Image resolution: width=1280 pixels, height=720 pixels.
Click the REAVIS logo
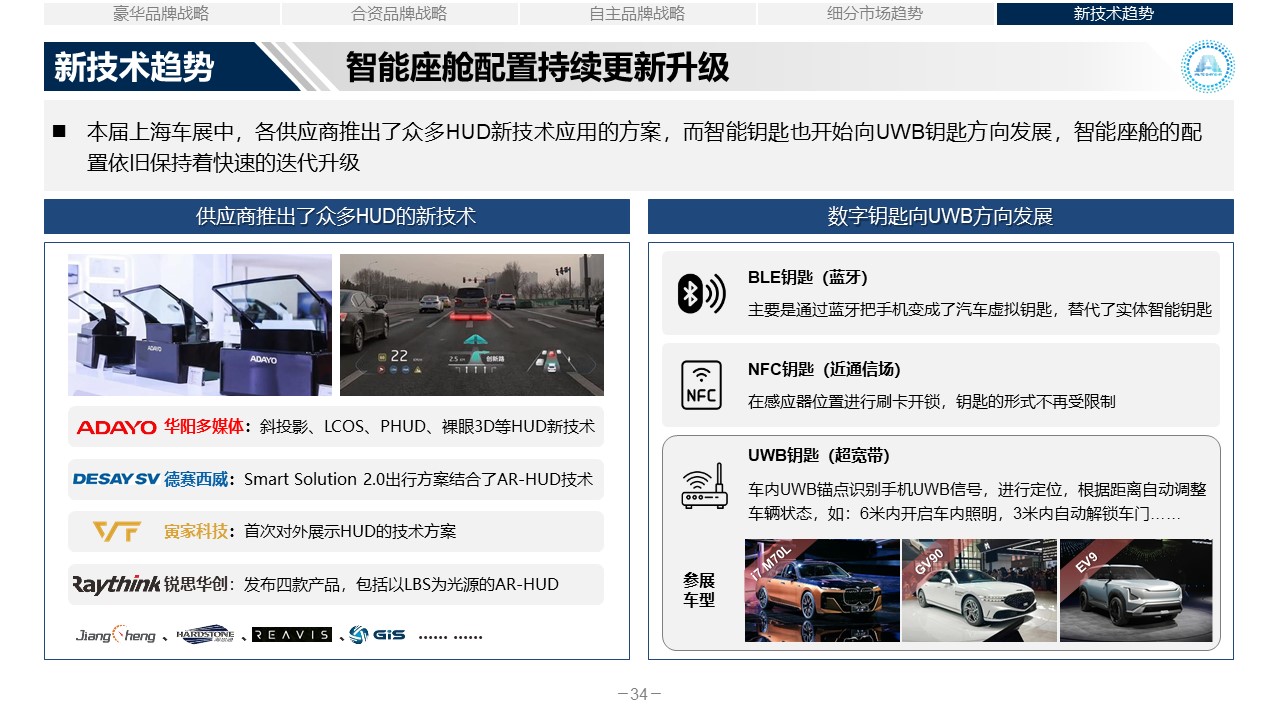pyautogui.click(x=292, y=635)
